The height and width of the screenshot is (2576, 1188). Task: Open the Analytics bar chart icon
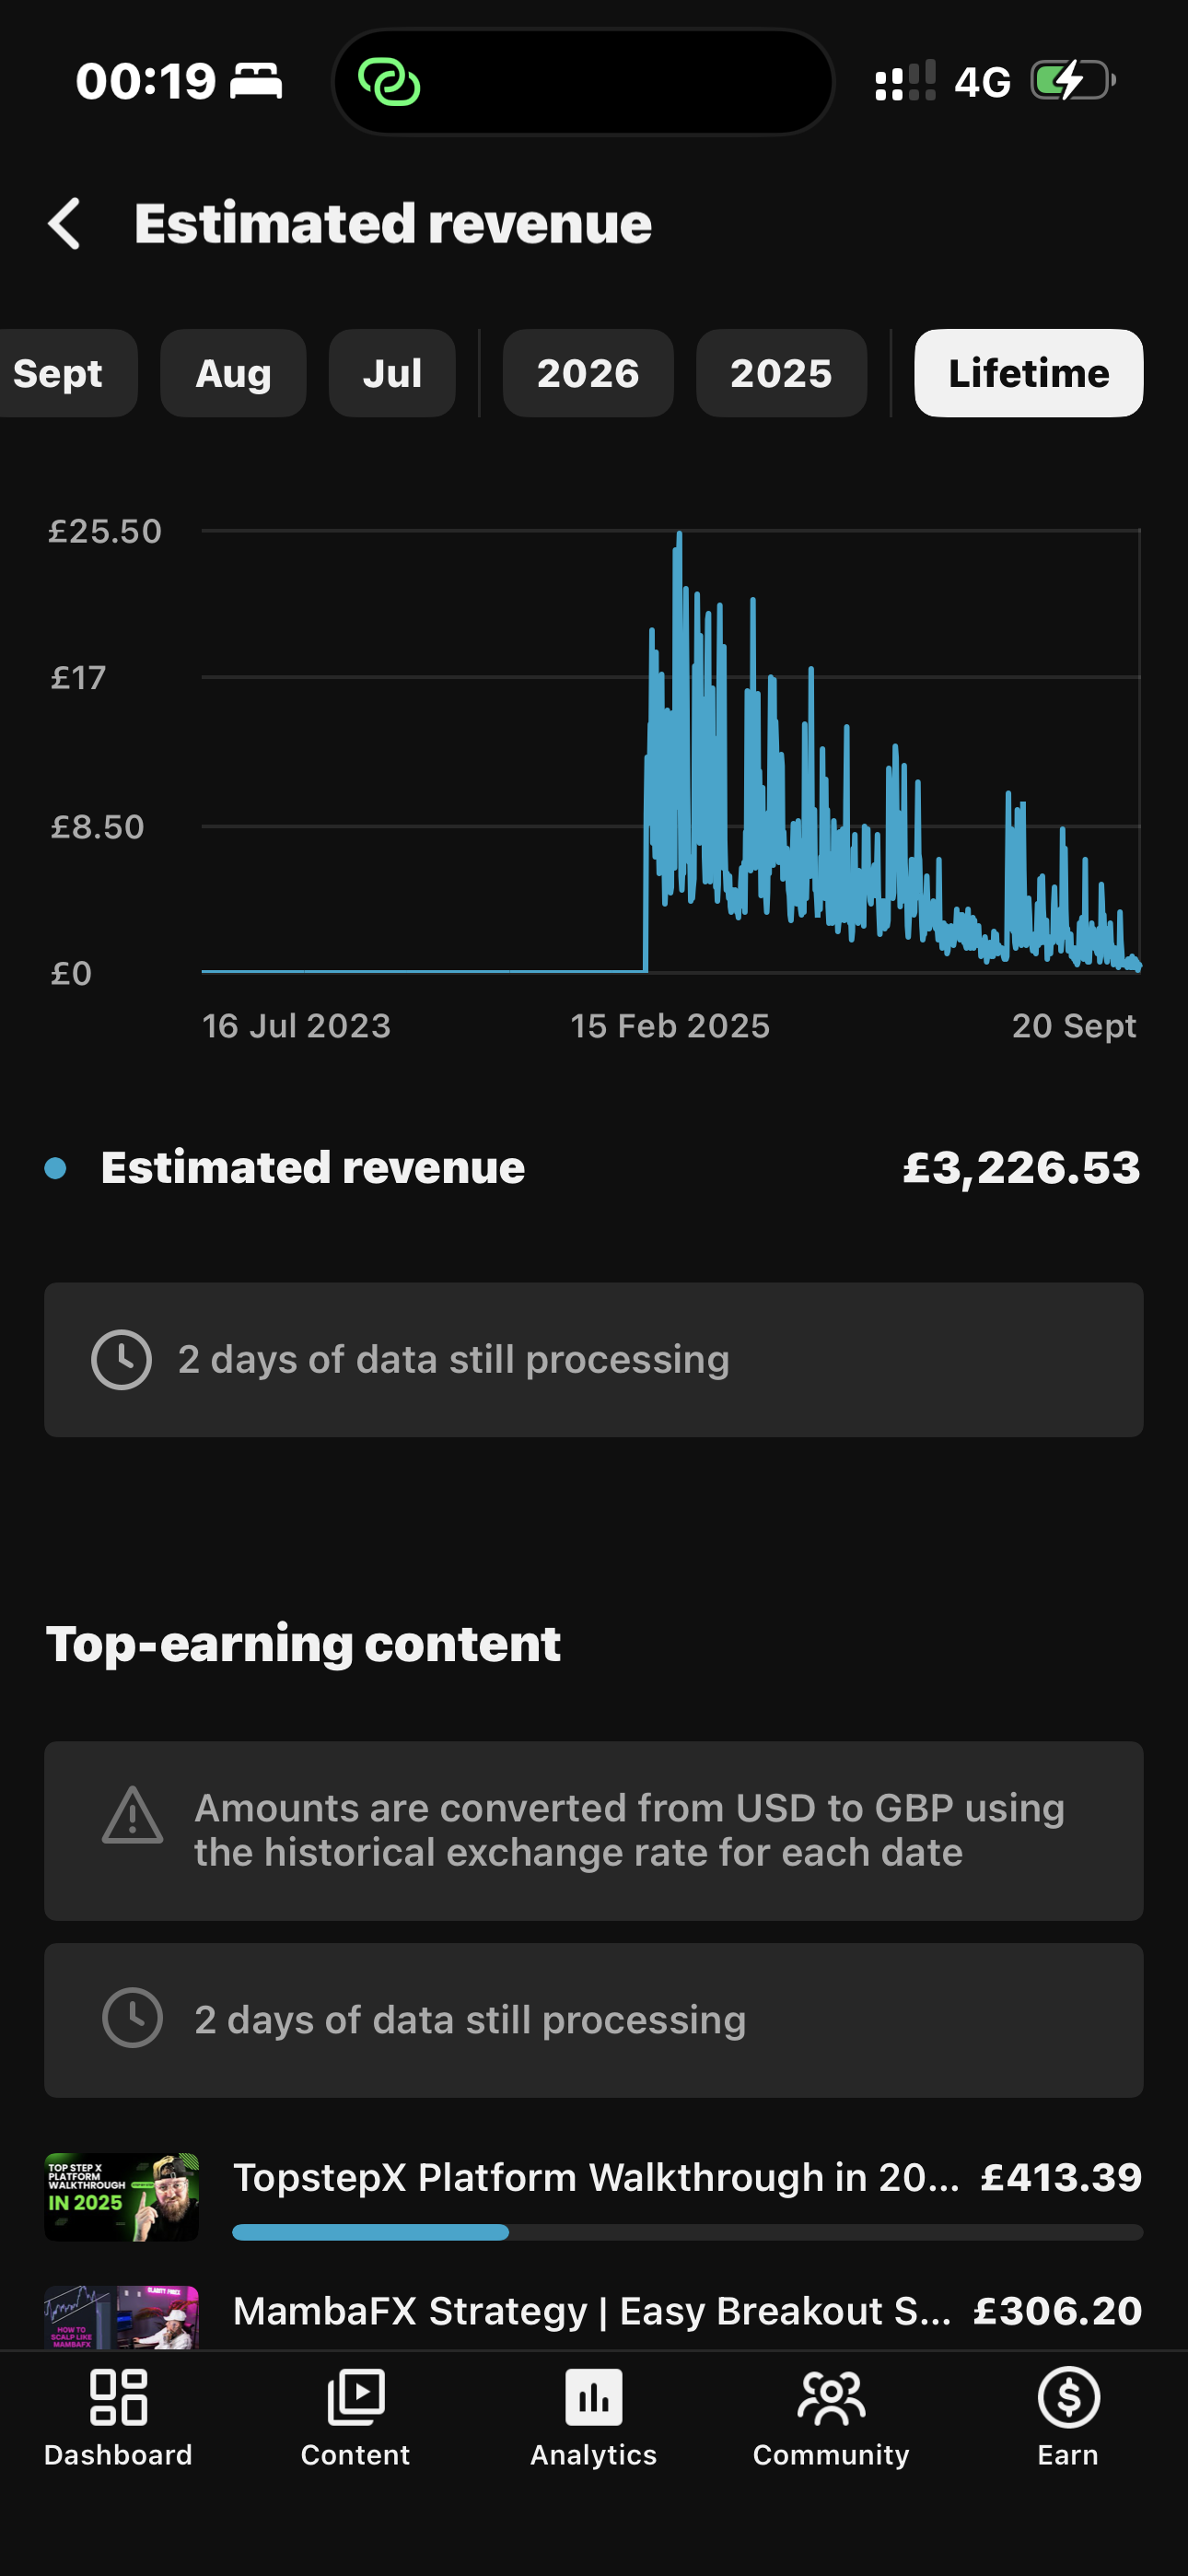[x=593, y=2397]
